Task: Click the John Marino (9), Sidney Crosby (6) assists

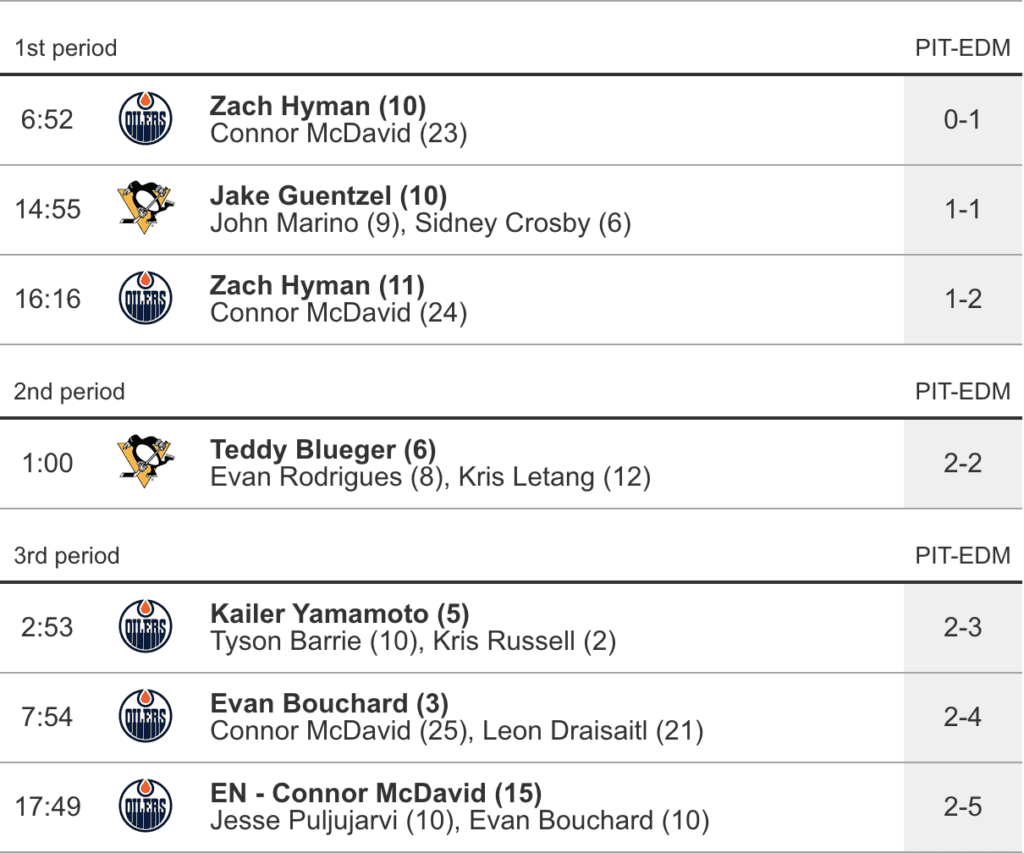Action: [x=420, y=223]
